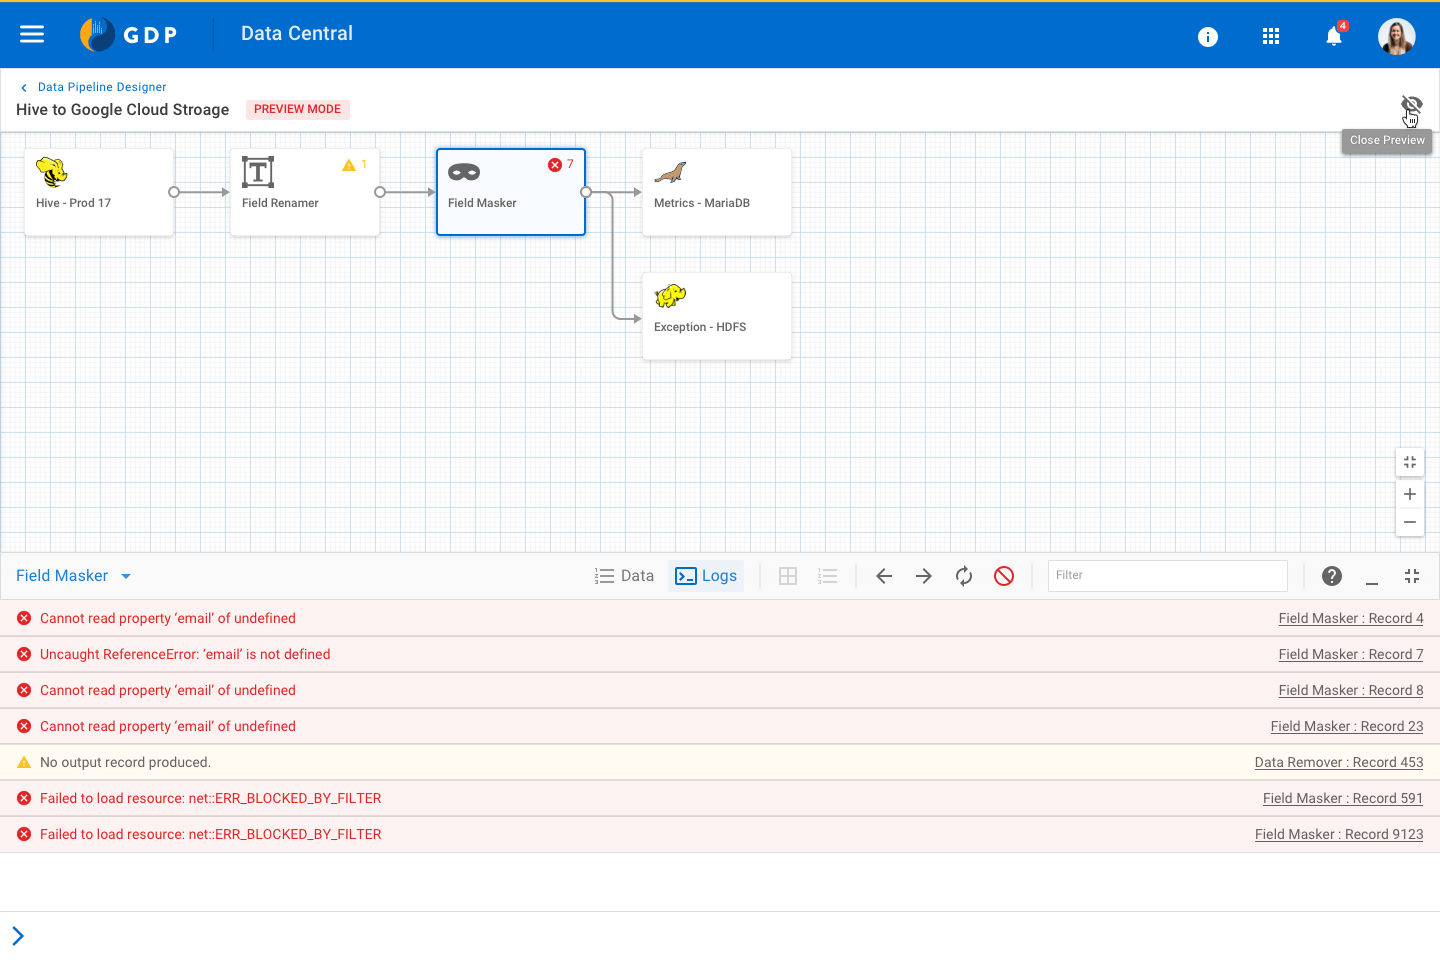
Task: Click the refresh icon in the logs toolbar
Action: pos(964,575)
